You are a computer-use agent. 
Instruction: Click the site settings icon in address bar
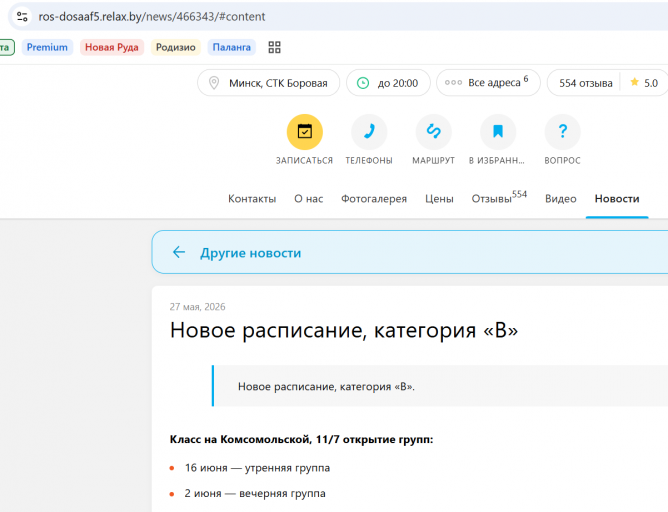coord(22,17)
